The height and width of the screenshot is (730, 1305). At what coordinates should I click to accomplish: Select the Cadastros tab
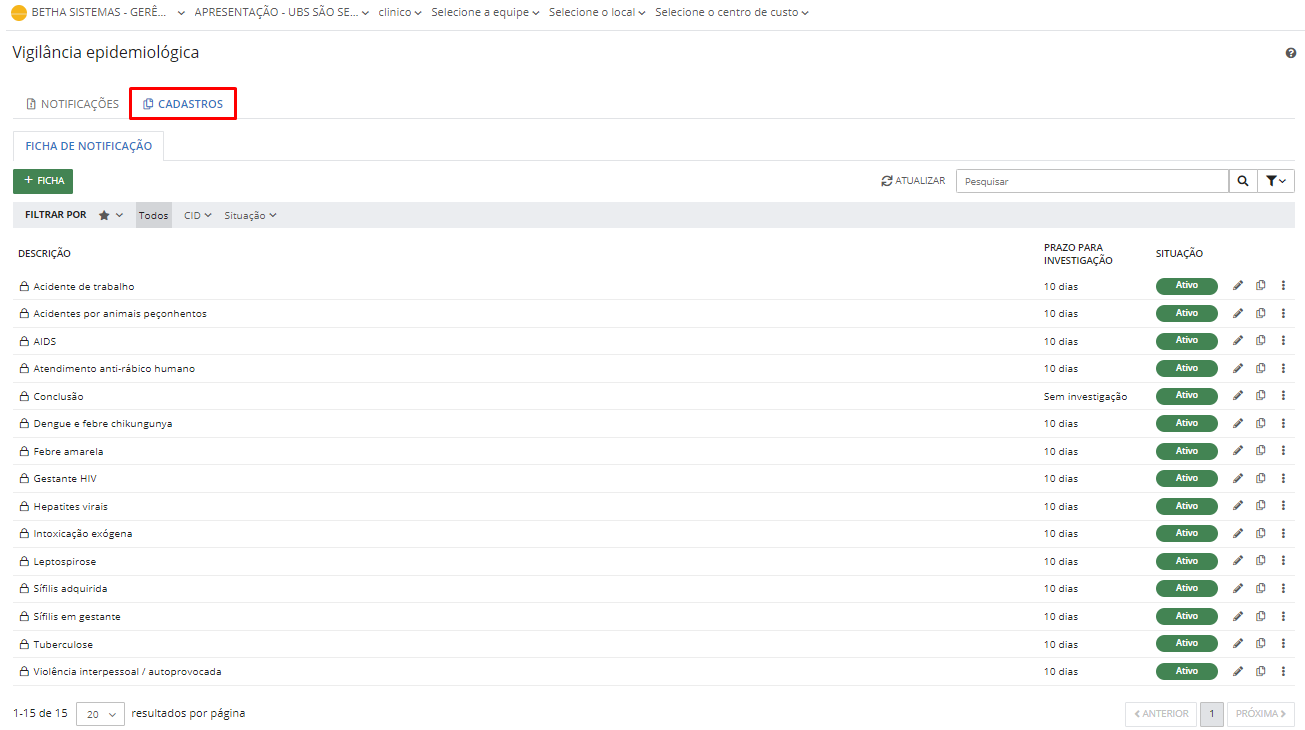183,104
